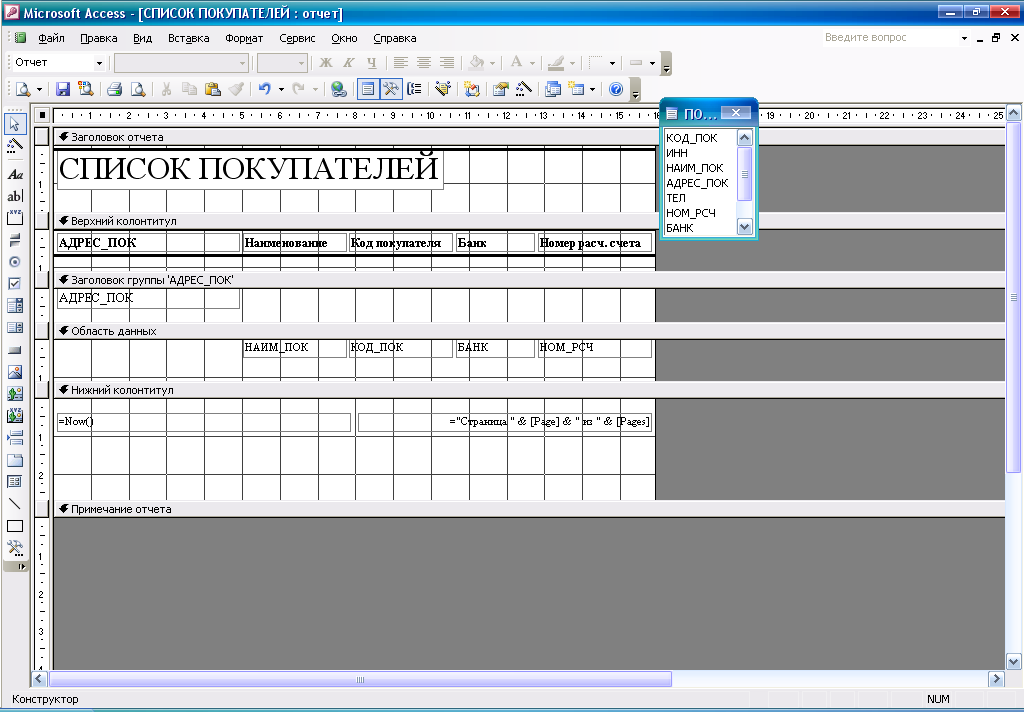The image size is (1024, 712).
Task: Select the pointer (Select Objects) tool
Action: point(14,123)
